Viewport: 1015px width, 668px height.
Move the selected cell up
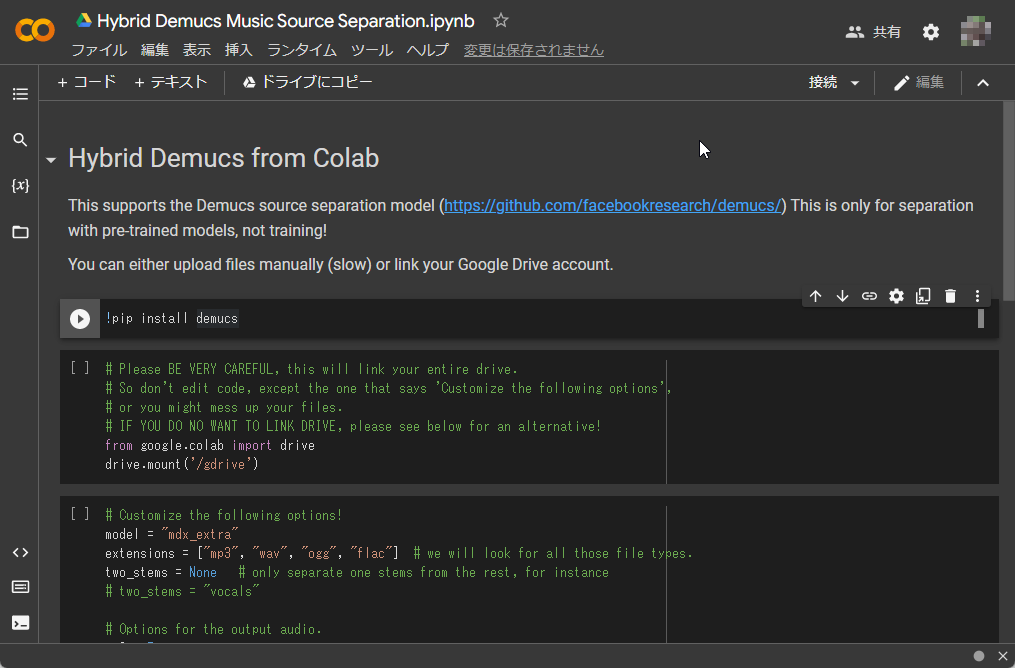tap(815, 296)
